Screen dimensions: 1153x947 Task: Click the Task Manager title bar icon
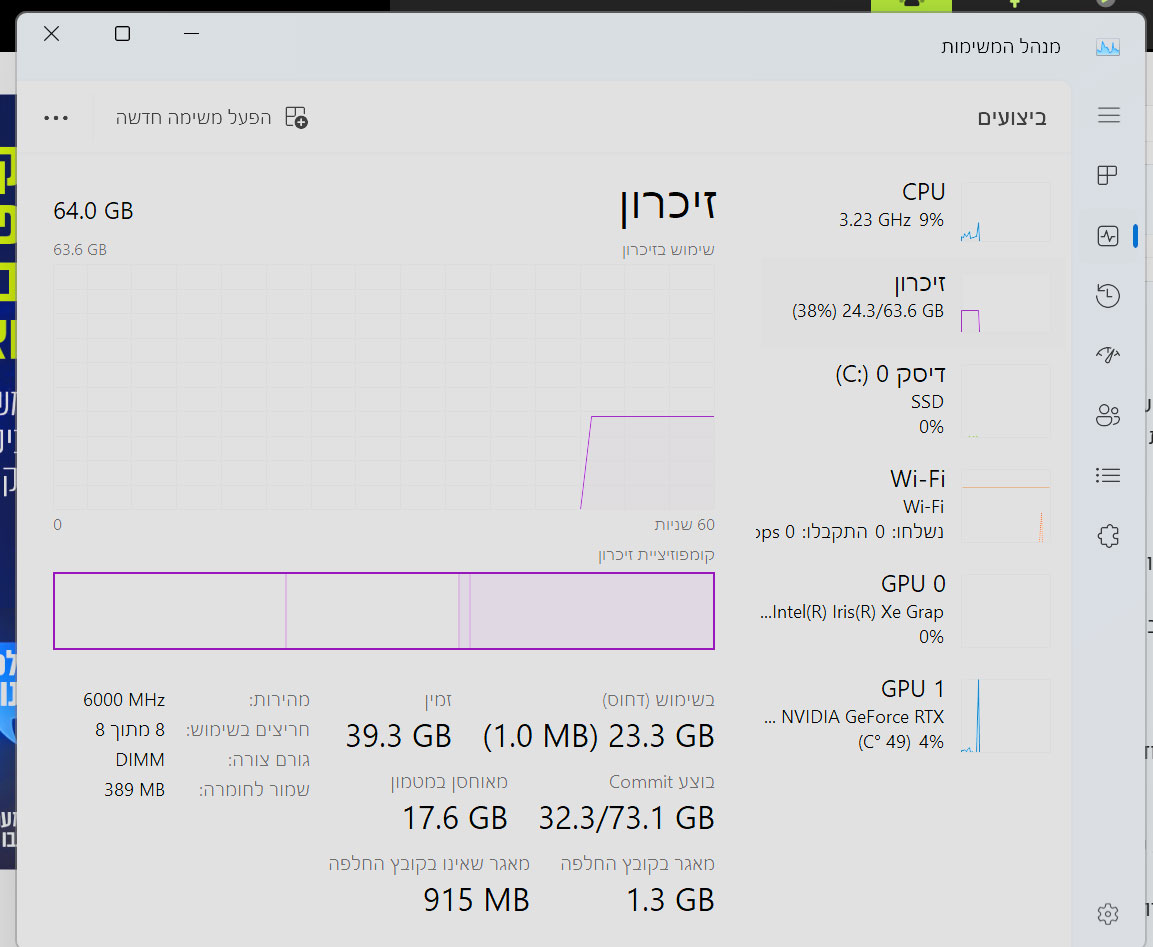click(x=1108, y=47)
